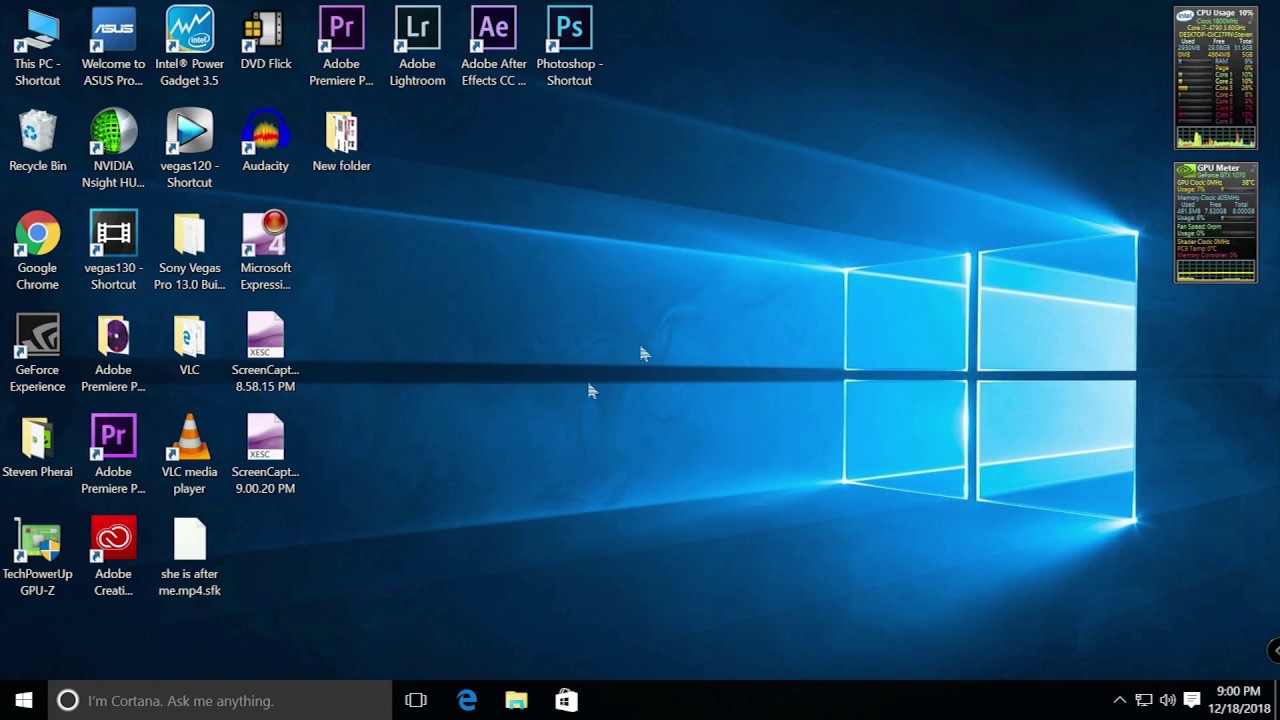The image size is (1280, 720).
Task: Open the network status tray icon
Action: 1144,700
